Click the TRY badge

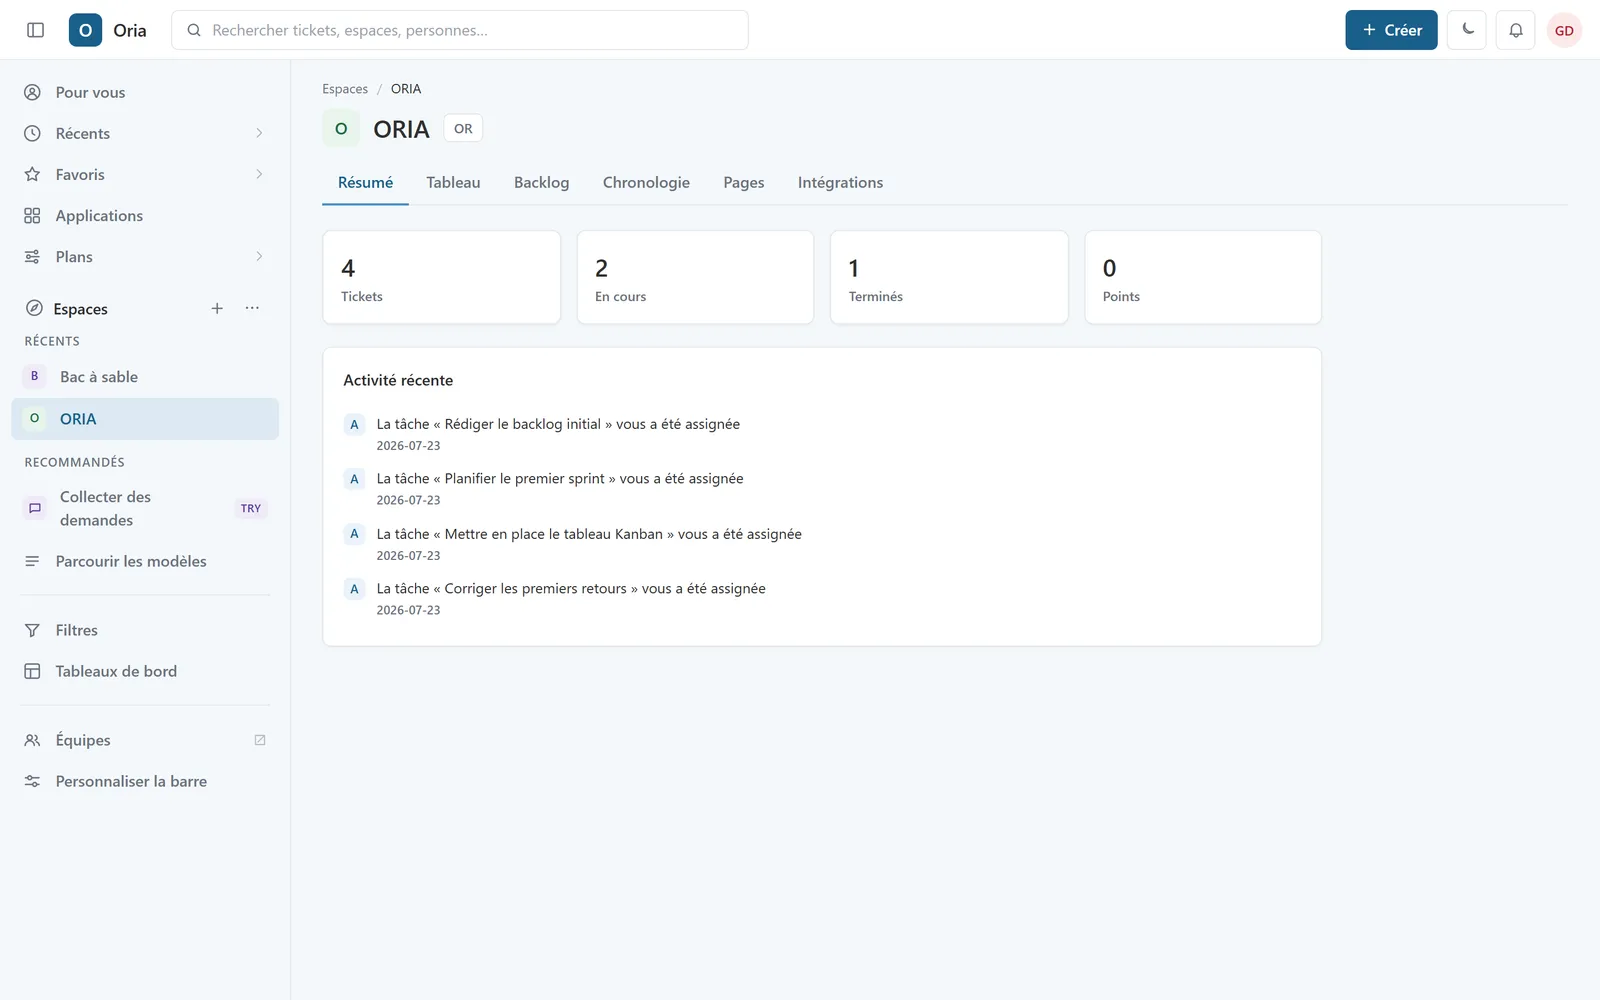(x=251, y=508)
